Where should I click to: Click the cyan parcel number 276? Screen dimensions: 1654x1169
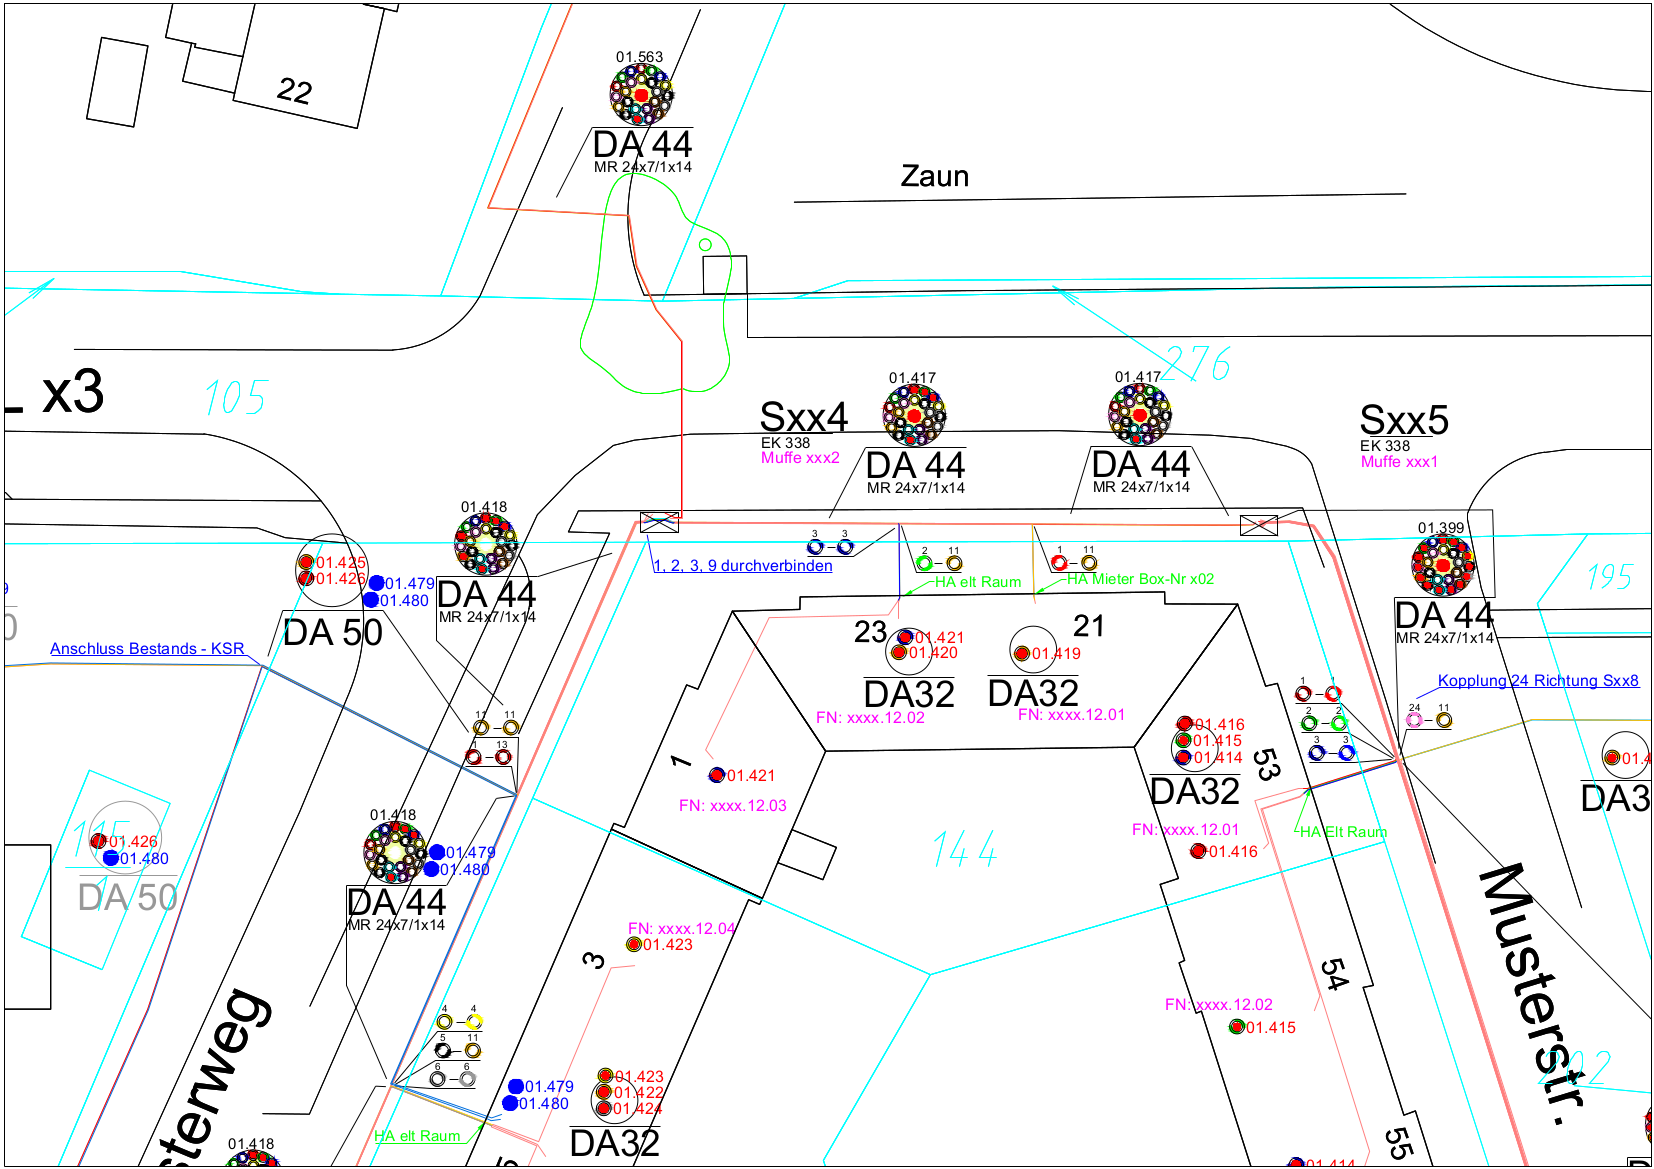[x=1196, y=364]
